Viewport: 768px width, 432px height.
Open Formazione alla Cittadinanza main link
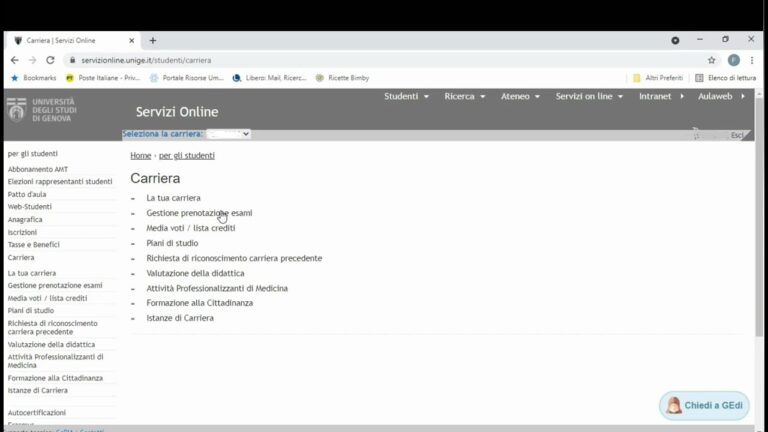point(199,303)
